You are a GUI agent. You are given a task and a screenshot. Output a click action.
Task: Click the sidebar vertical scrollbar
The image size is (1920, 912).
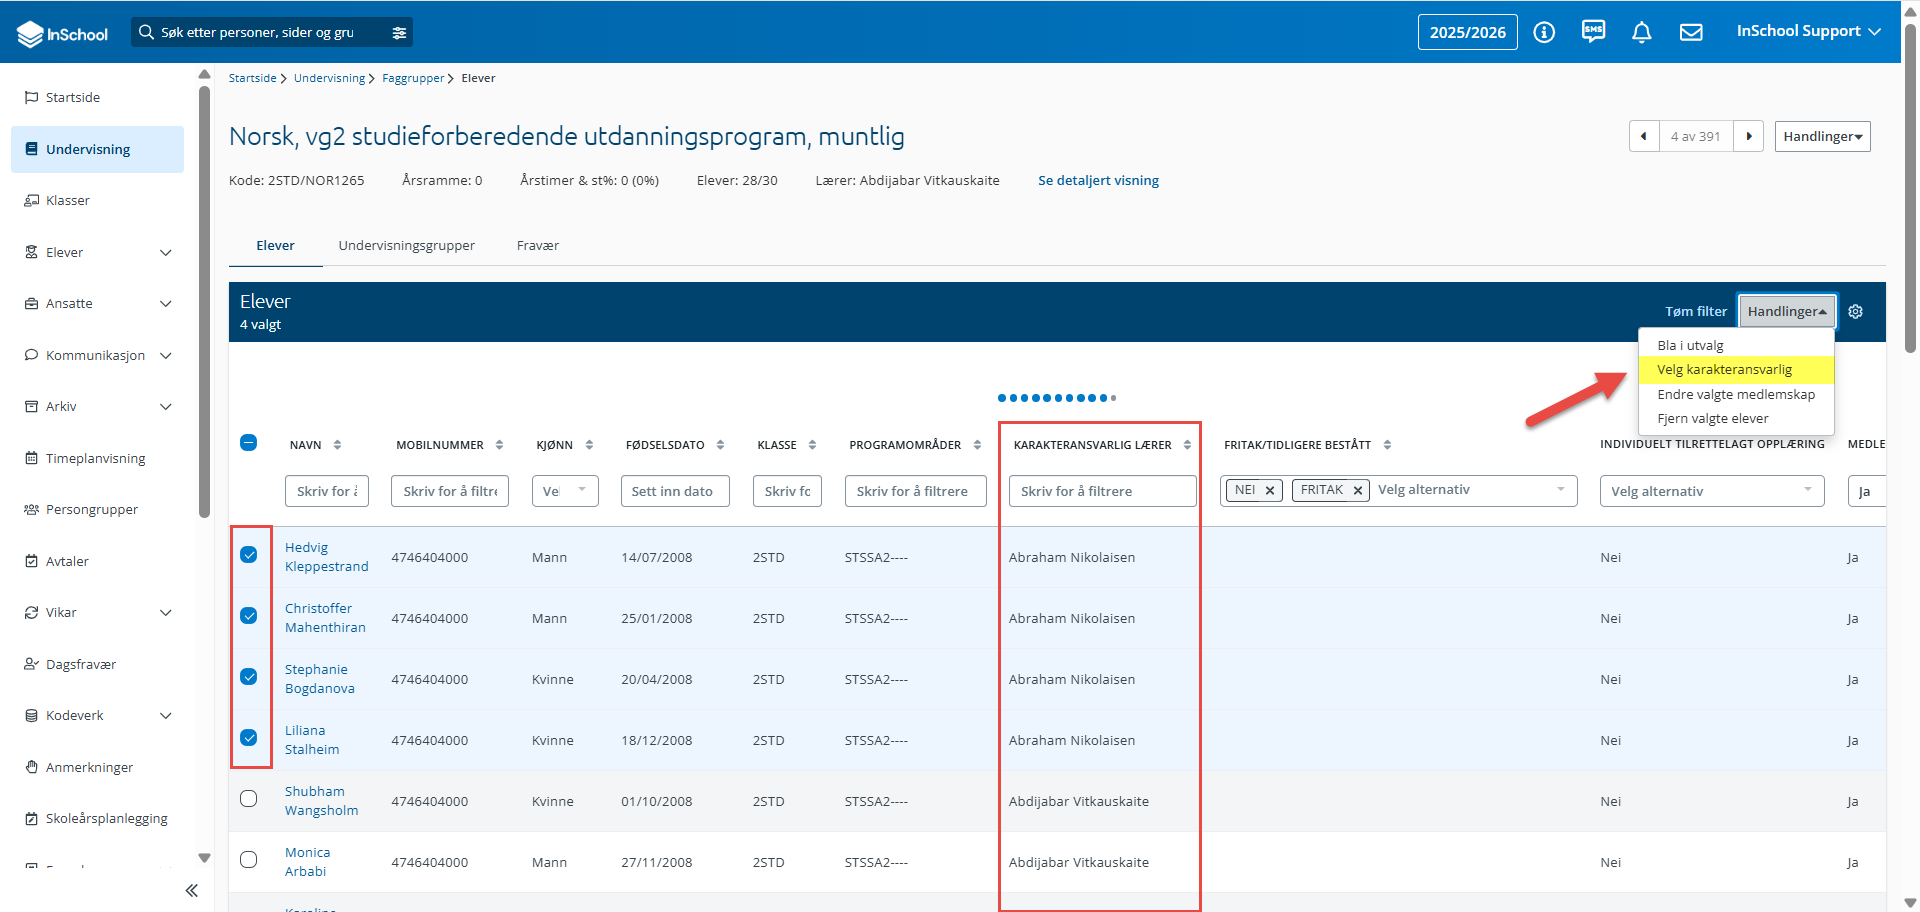pyautogui.click(x=204, y=300)
